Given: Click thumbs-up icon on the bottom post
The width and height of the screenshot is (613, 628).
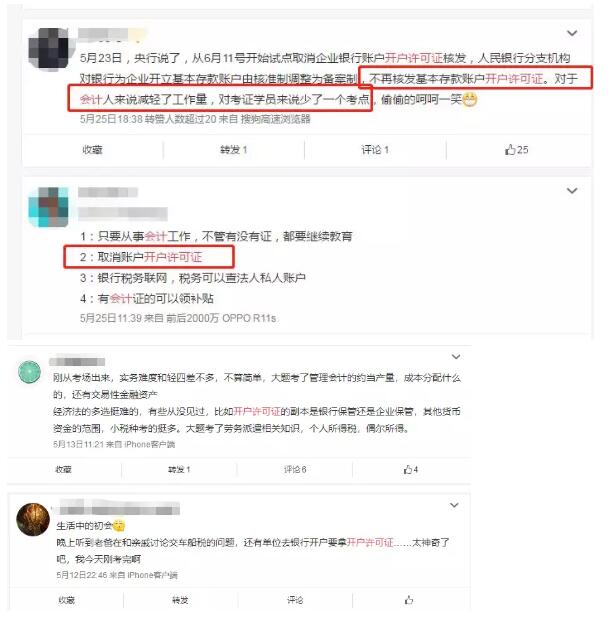Looking at the screenshot, I should (409, 600).
